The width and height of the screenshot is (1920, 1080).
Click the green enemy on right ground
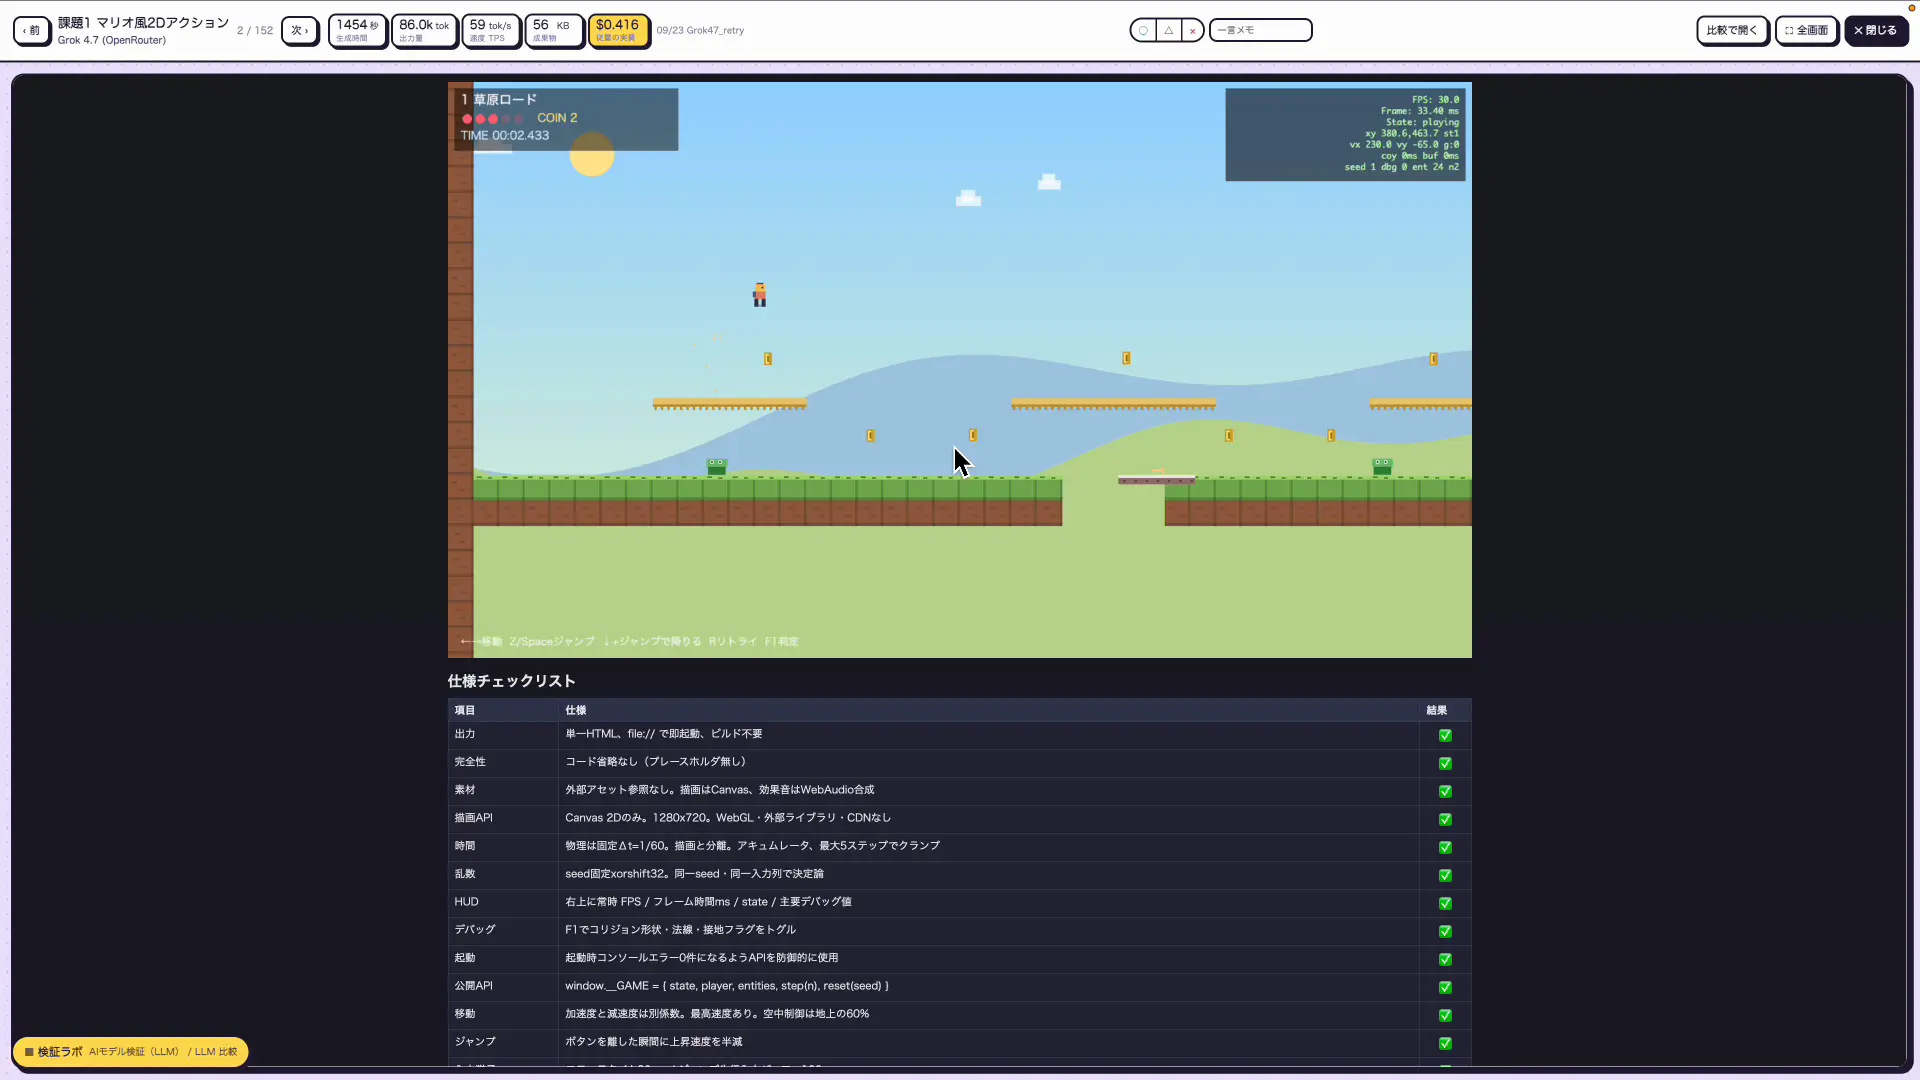[1382, 467]
